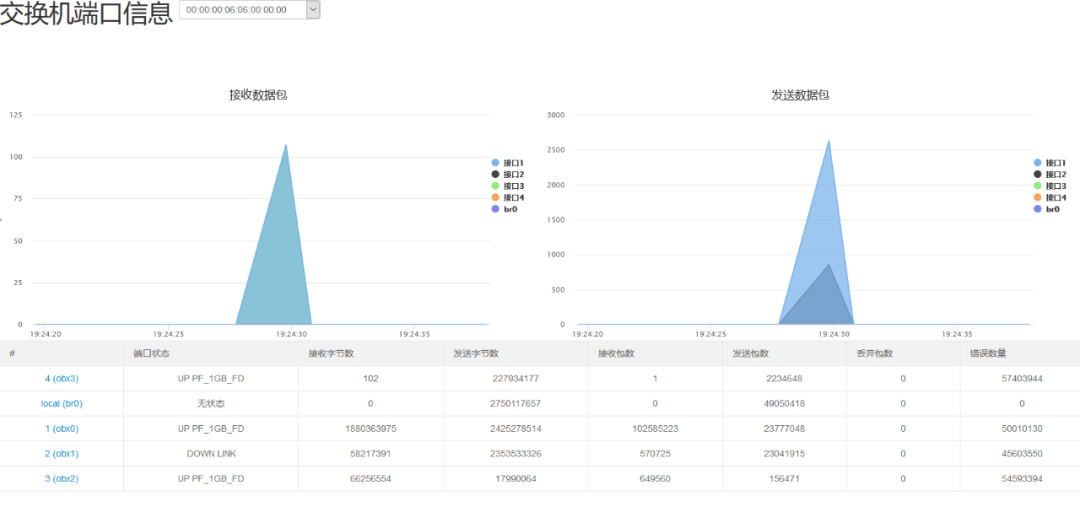
Task: Open the local (br0) port link
Action: (x=61, y=403)
